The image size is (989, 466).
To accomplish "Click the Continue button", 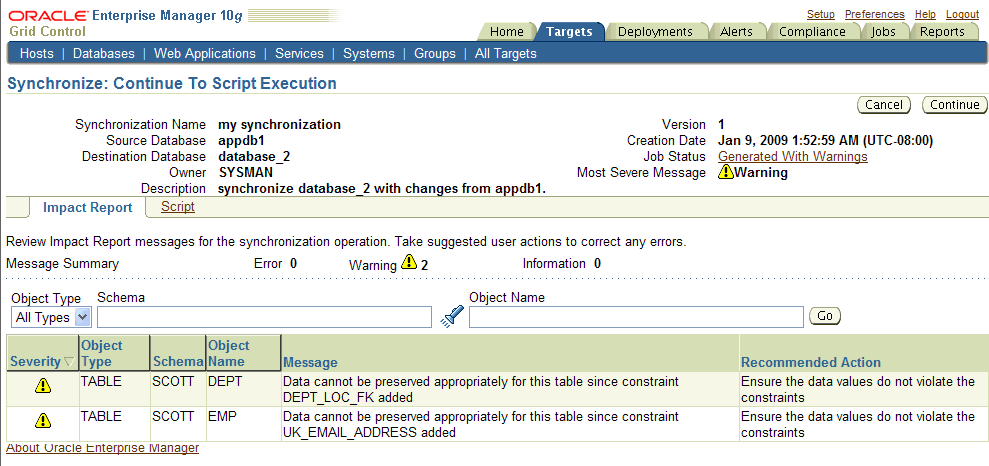I will pos(954,105).
